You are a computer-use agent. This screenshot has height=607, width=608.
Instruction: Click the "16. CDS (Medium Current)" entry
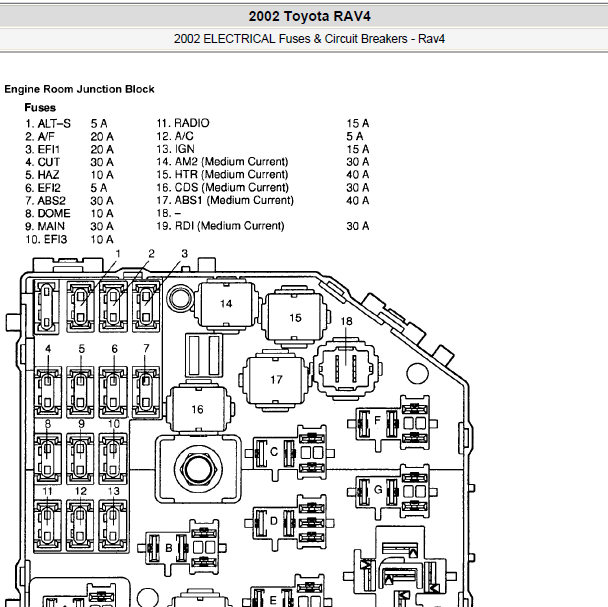(x=223, y=187)
